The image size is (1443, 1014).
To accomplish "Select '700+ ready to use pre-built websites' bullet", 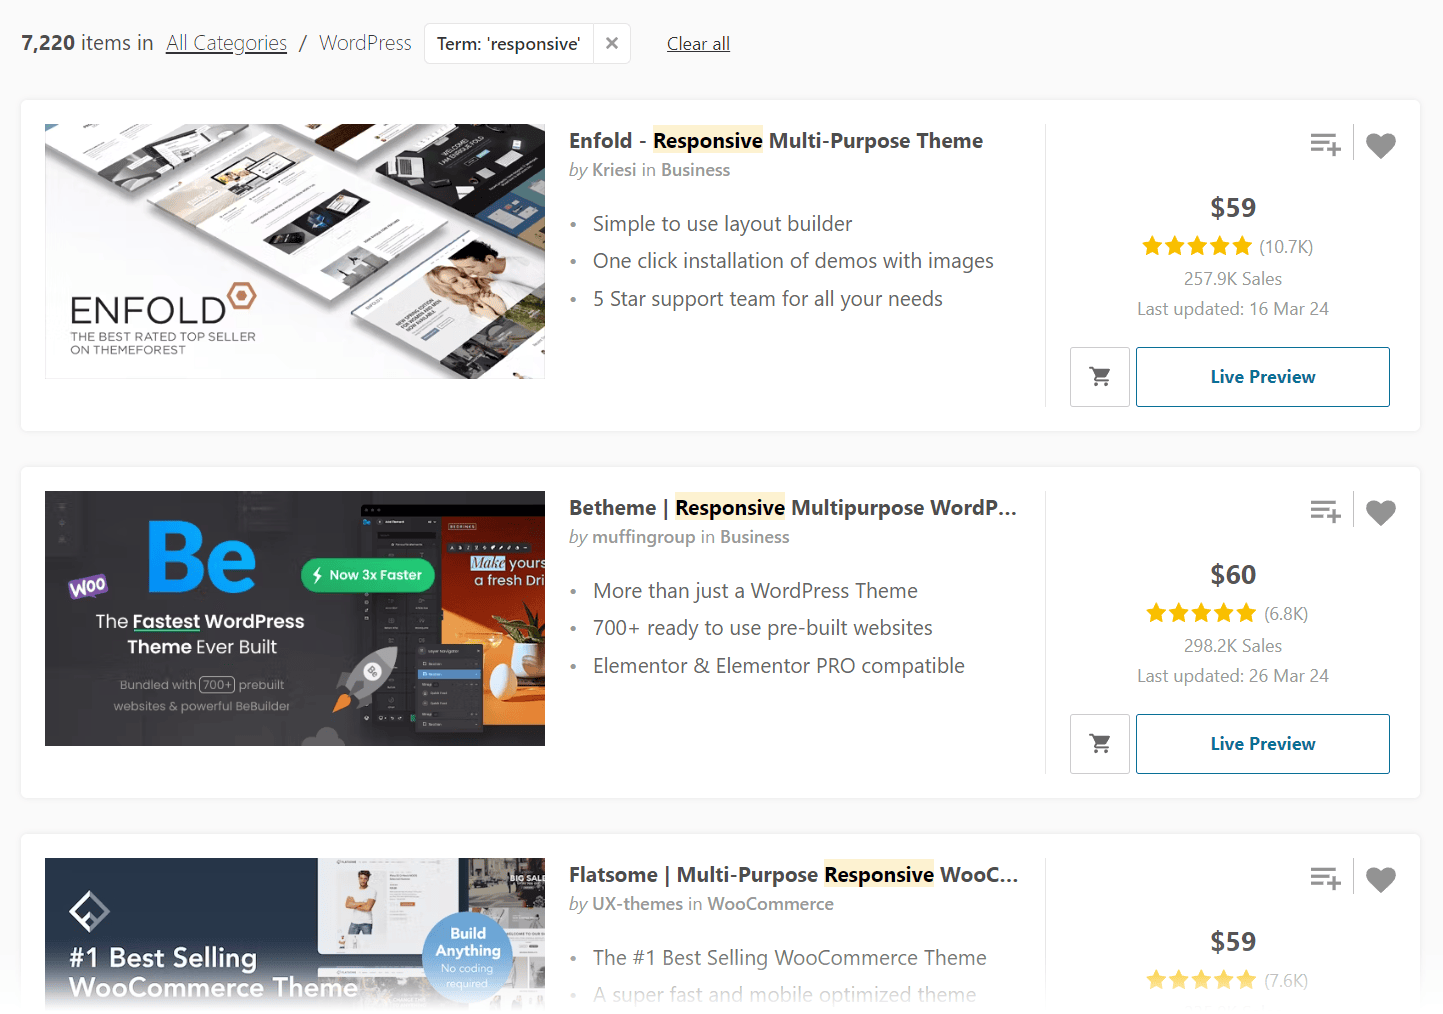I will (762, 628).
